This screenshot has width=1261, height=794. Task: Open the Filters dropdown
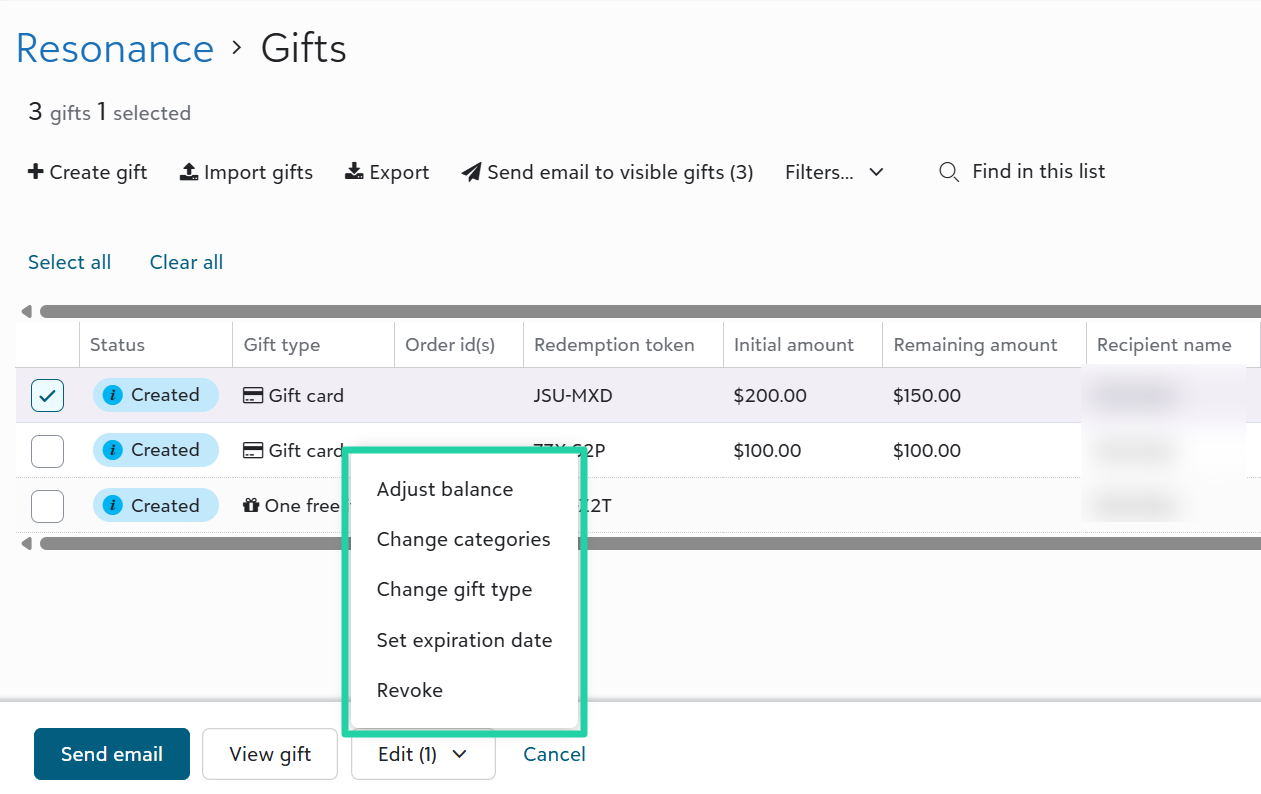pos(834,172)
